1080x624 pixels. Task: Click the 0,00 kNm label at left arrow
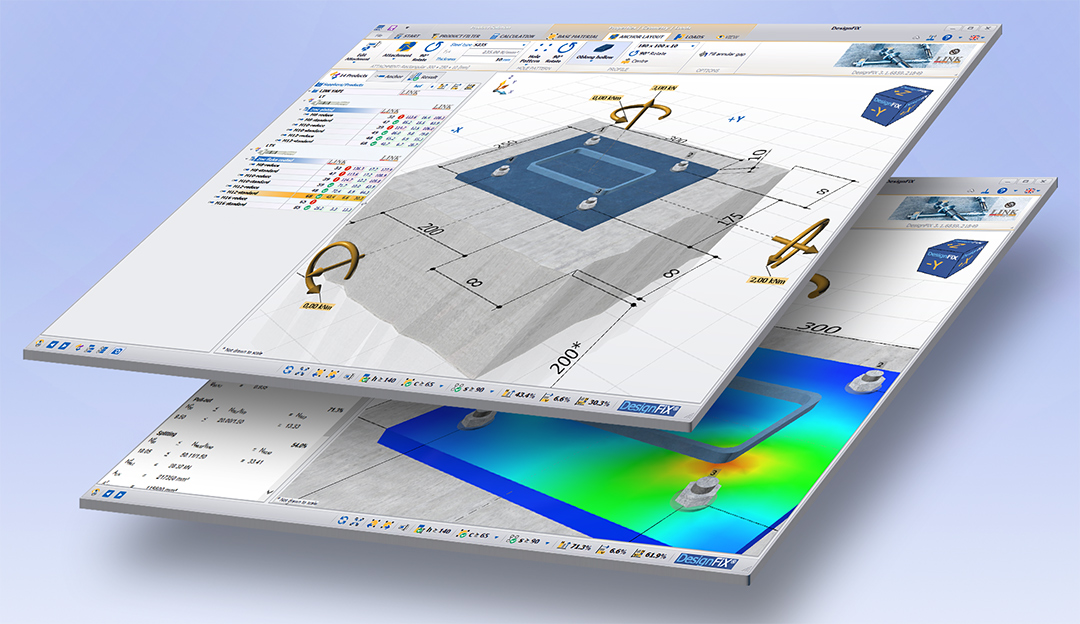317,305
